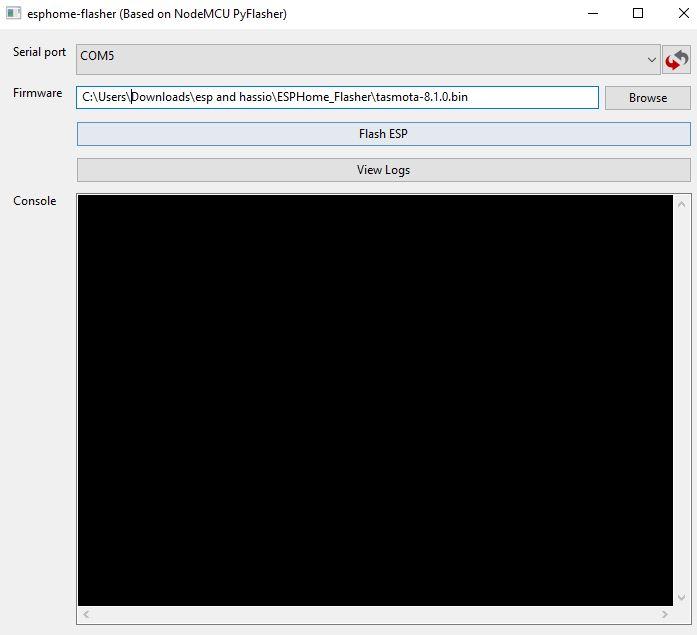Click the console horizontal scroll left arrow
The width and height of the screenshot is (697, 635).
pyautogui.click(x=86, y=614)
